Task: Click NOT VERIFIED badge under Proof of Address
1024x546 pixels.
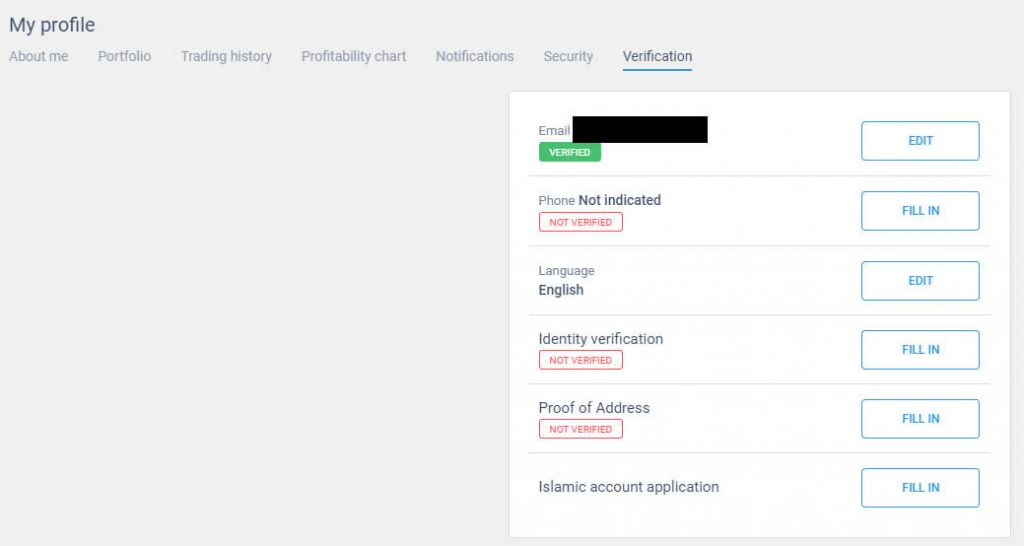Action: tap(580, 429)
